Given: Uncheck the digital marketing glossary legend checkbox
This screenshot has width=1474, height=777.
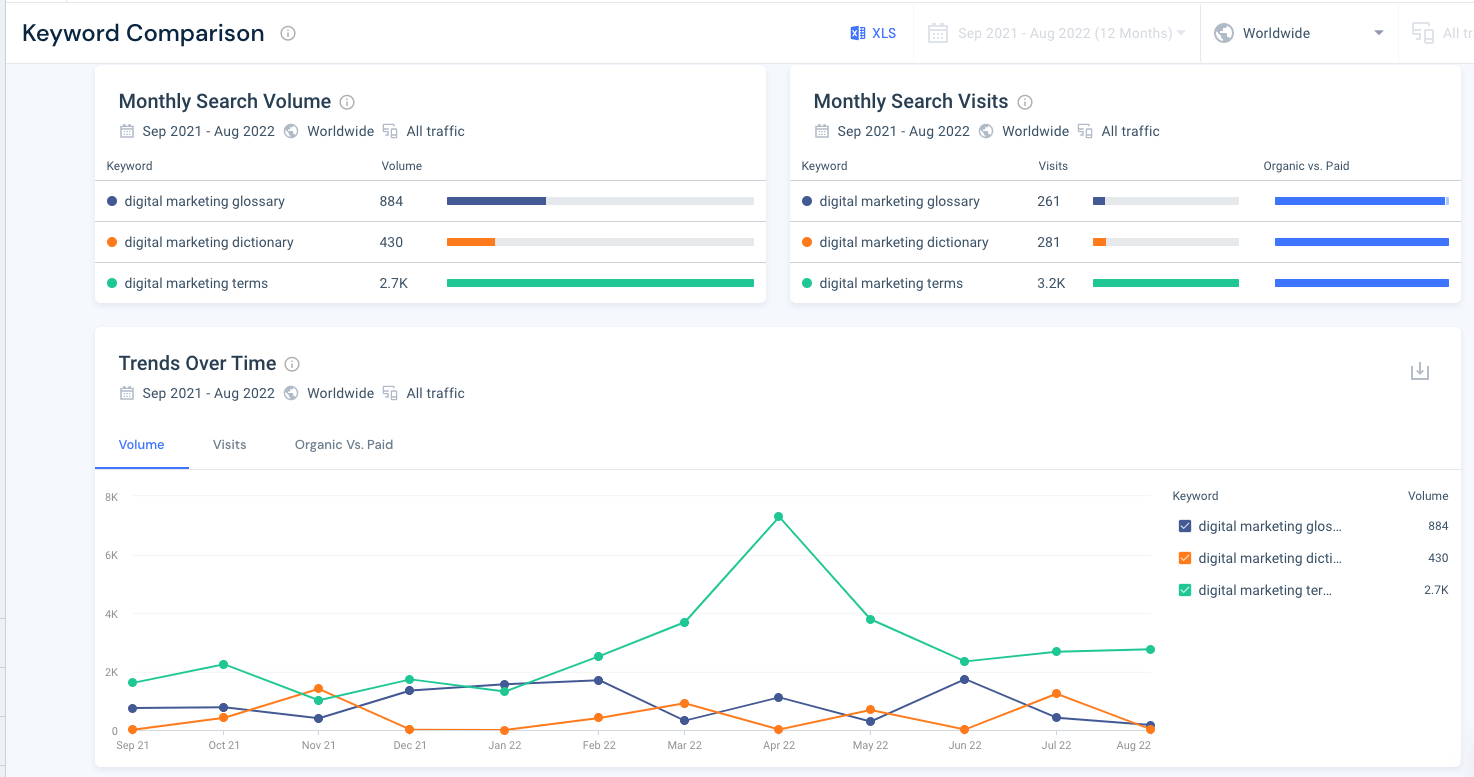Looking at the screenshot, I should point(1185,526).
